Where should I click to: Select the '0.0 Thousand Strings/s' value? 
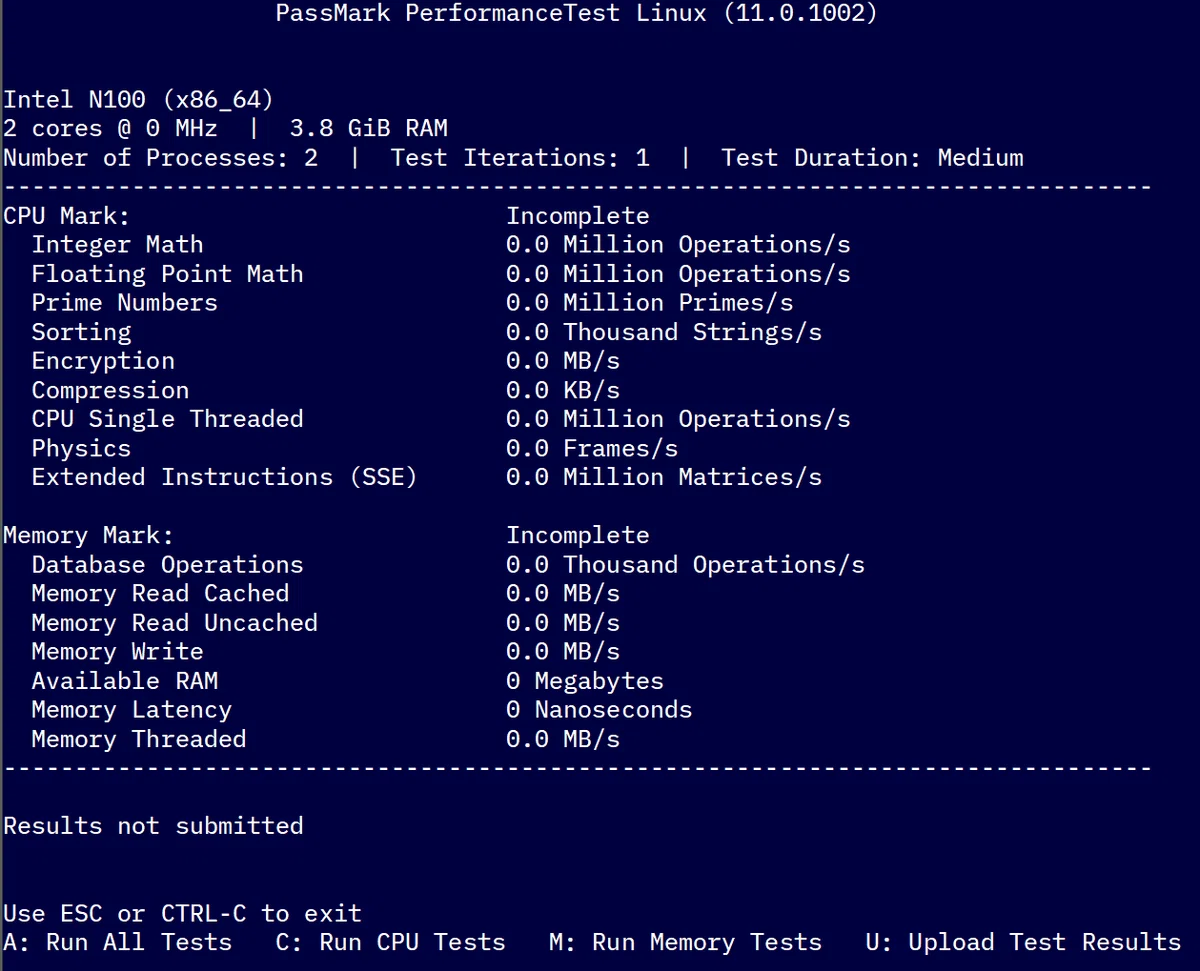click(664, 332)
